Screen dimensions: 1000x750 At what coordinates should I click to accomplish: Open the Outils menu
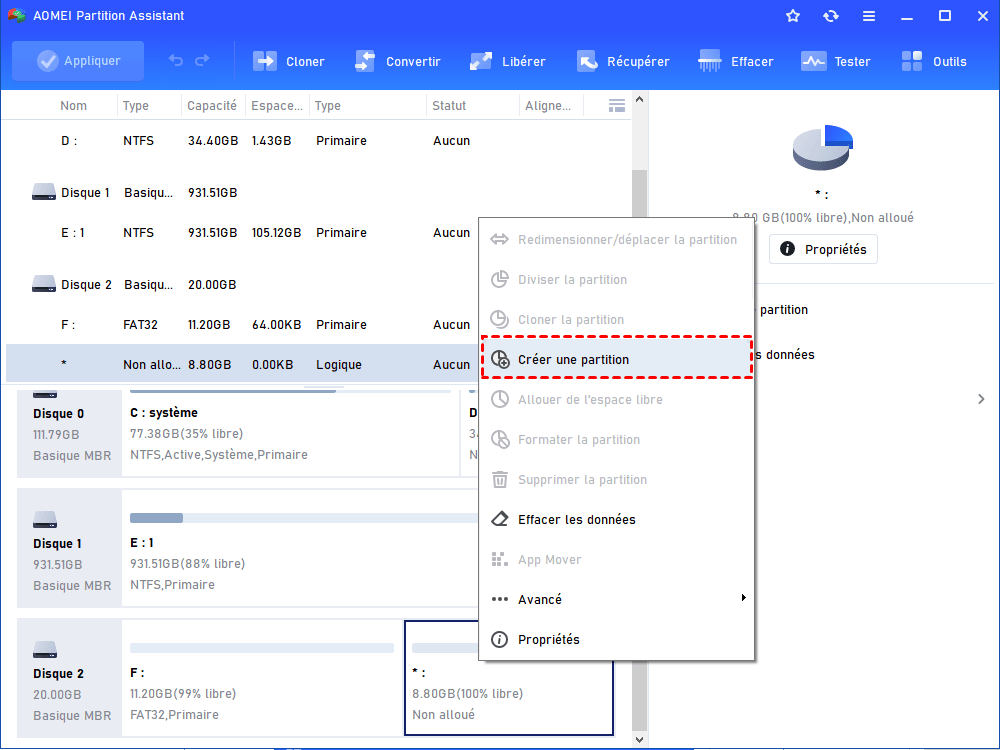click(x=934, y=61)
